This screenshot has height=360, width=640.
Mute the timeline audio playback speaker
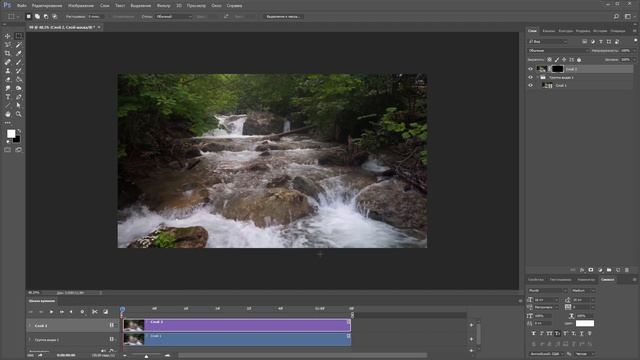point(103,351)
